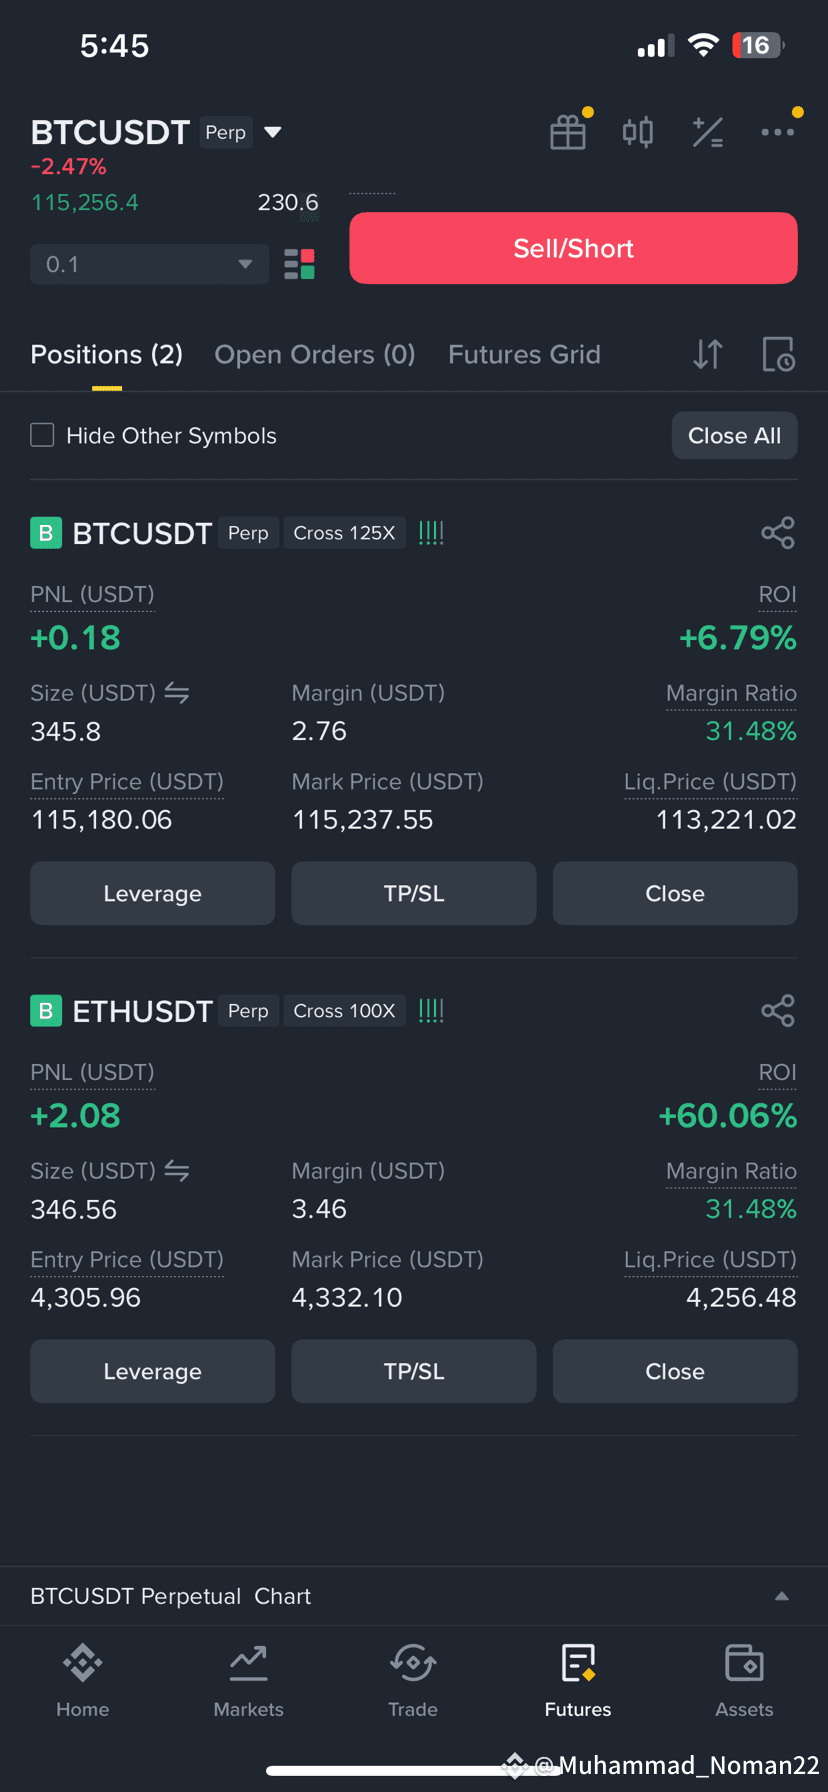This screenshot has width=828, height=1792.
Task: Check Hide Other Symbols box
Action: tap(42, 435)
